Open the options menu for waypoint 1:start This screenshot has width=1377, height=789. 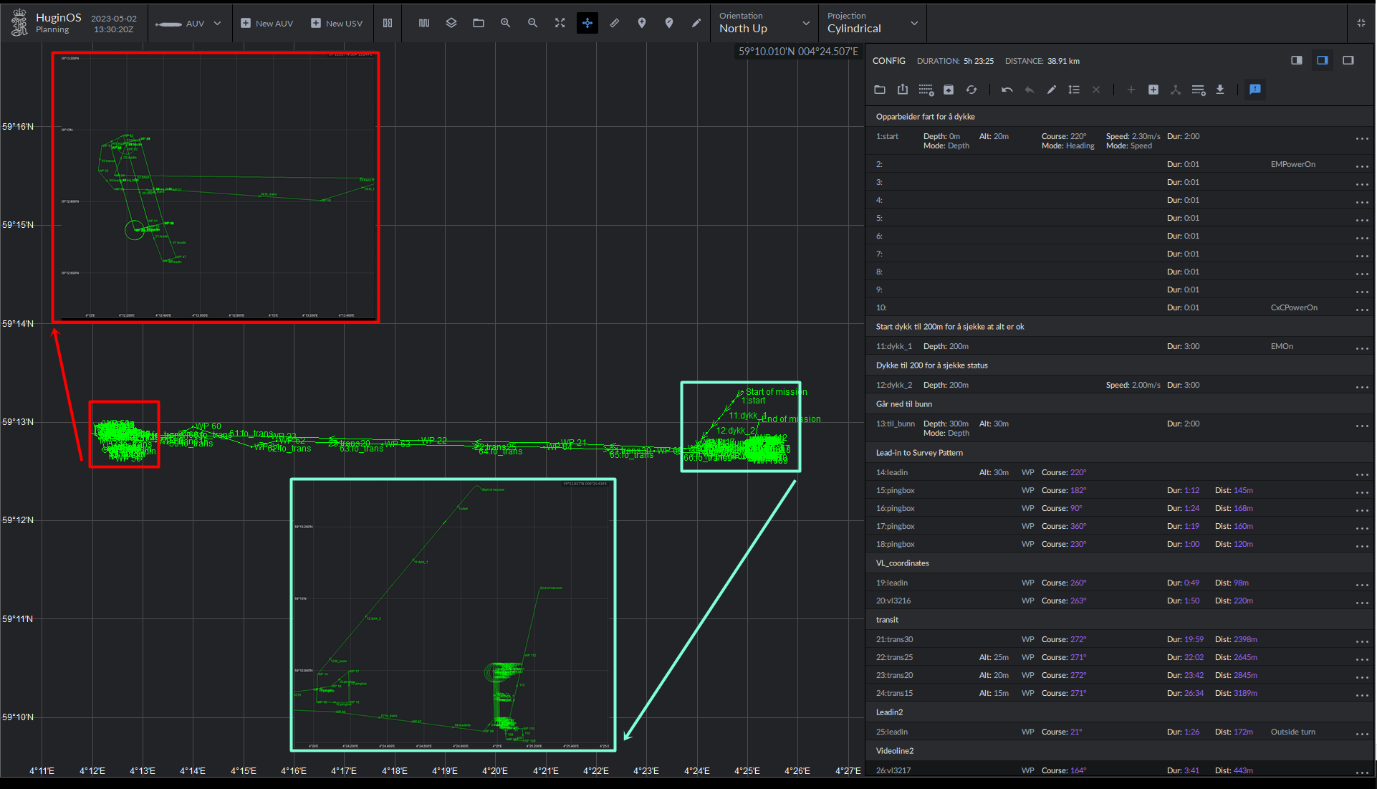pos(1361,140)
